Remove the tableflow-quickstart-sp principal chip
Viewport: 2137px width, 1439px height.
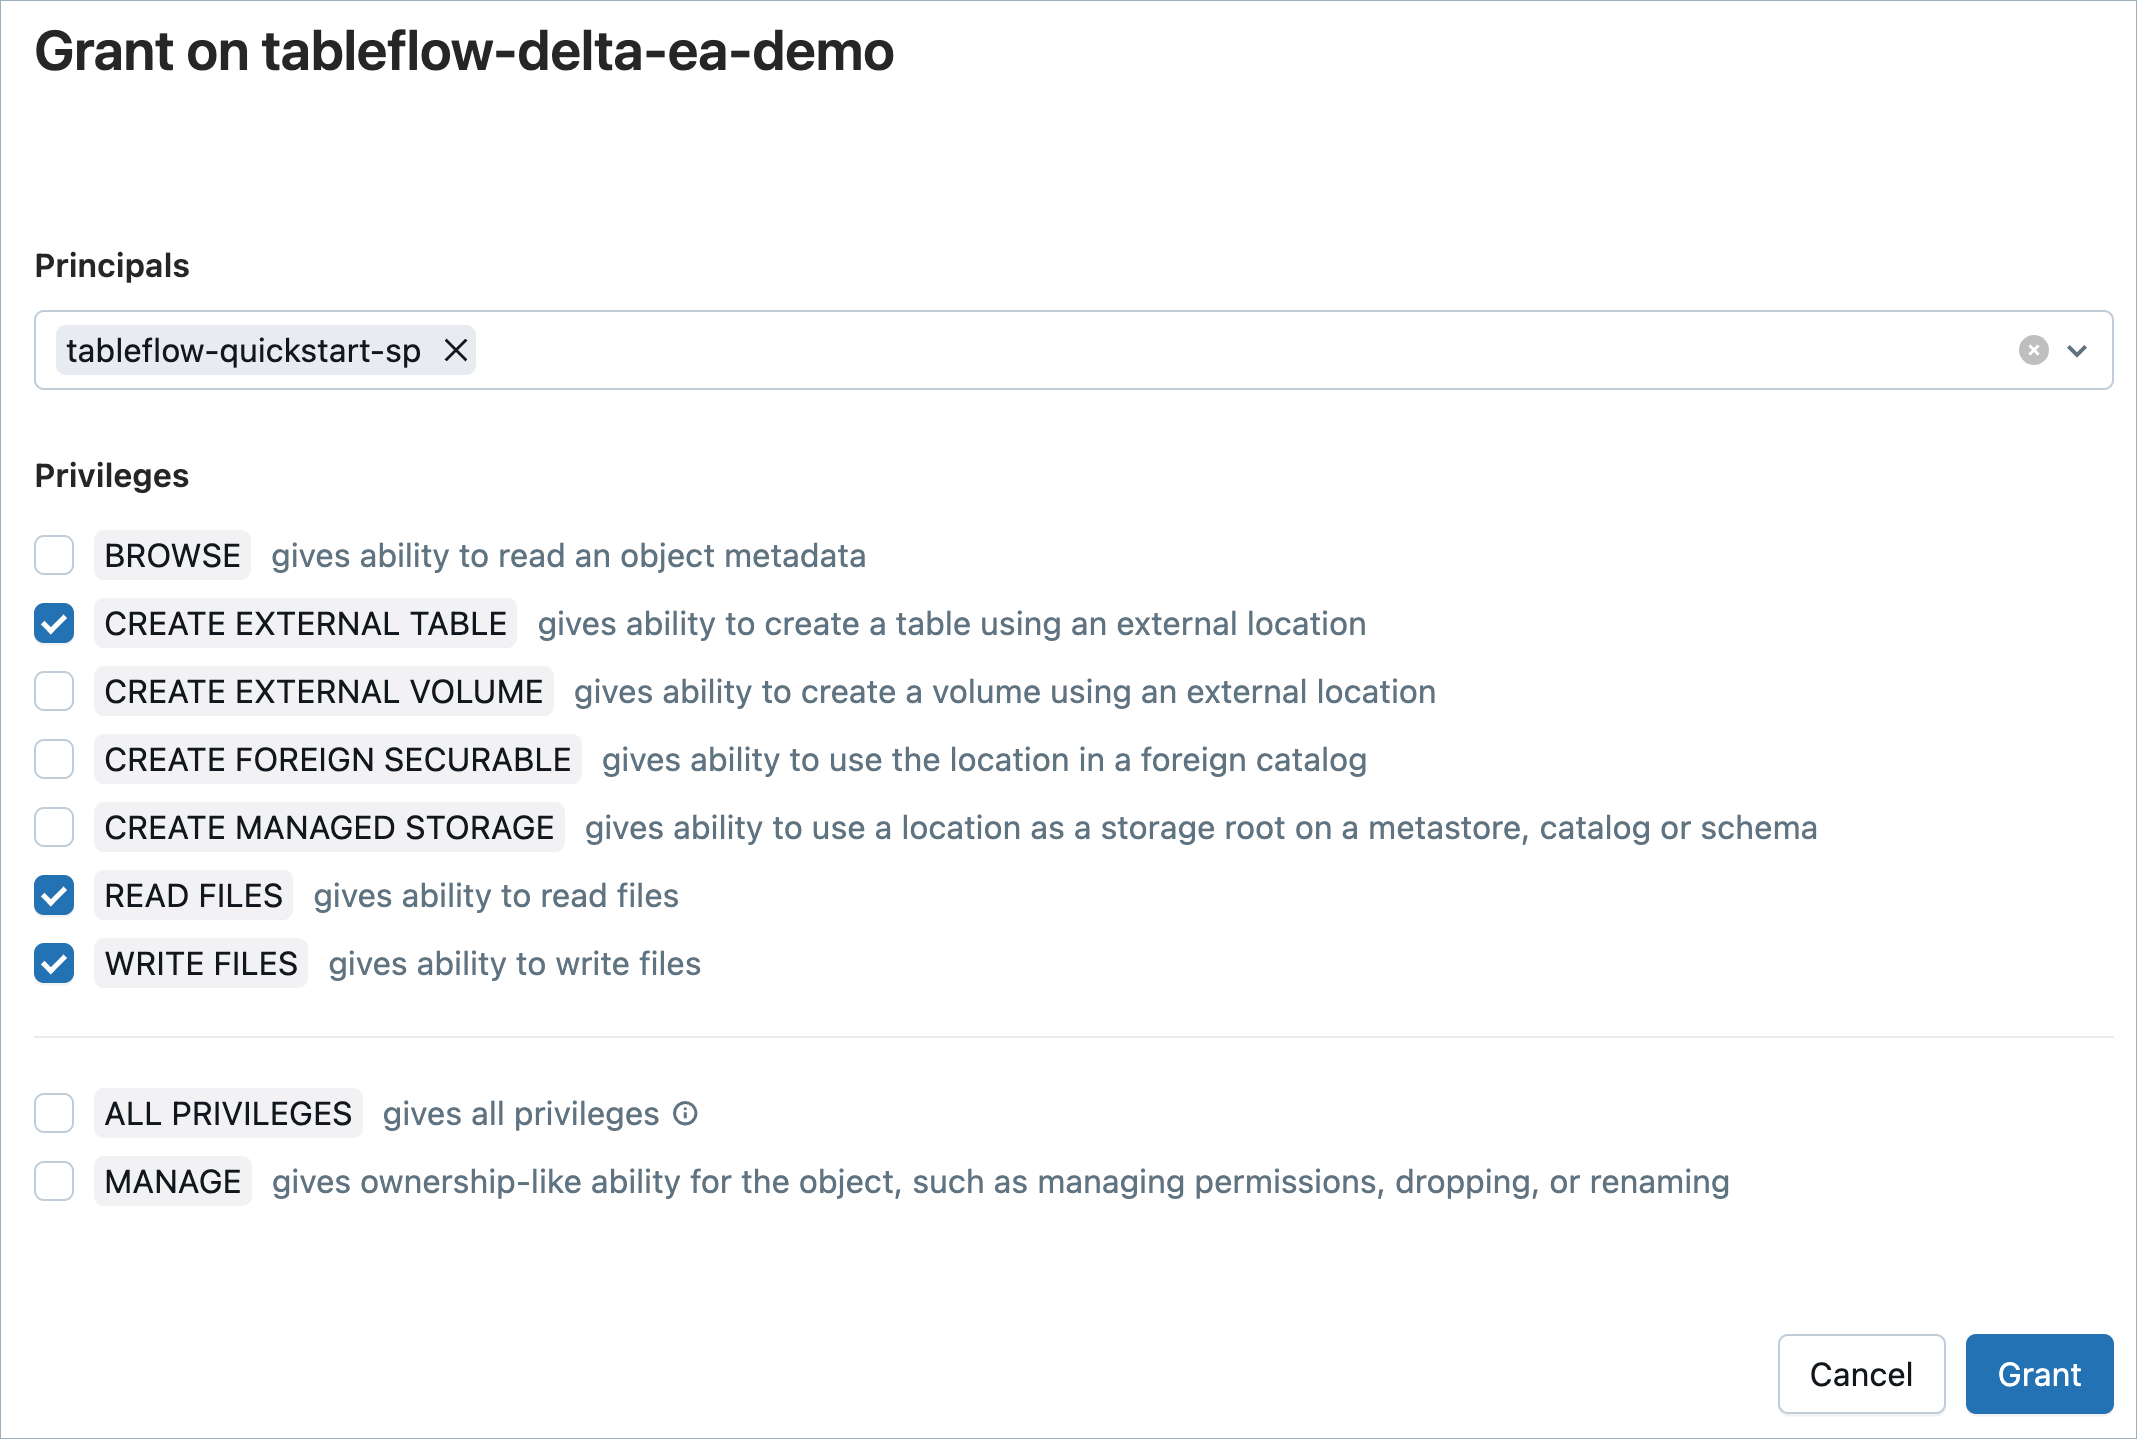pyautogui.click(x=456, y=351)
